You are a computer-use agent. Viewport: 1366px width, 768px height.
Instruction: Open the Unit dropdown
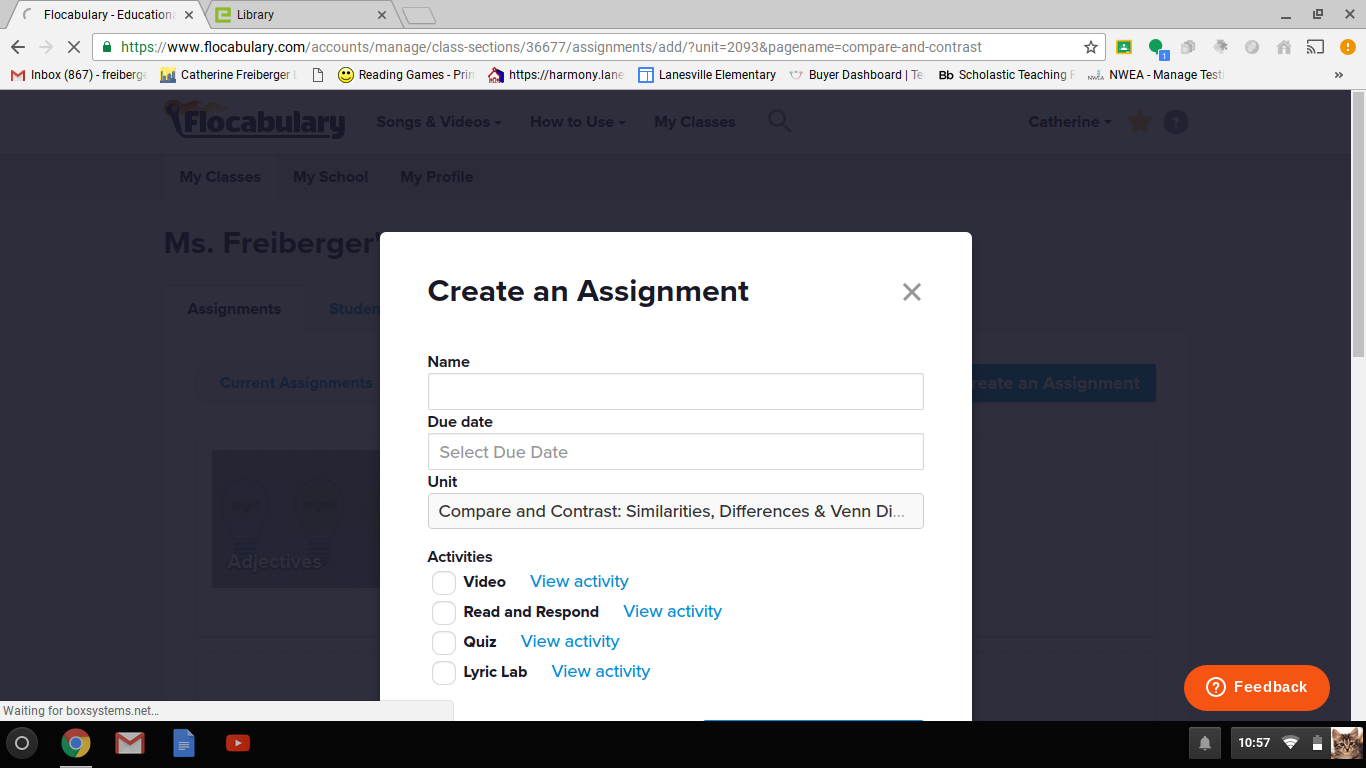click(x=675, y=511)
